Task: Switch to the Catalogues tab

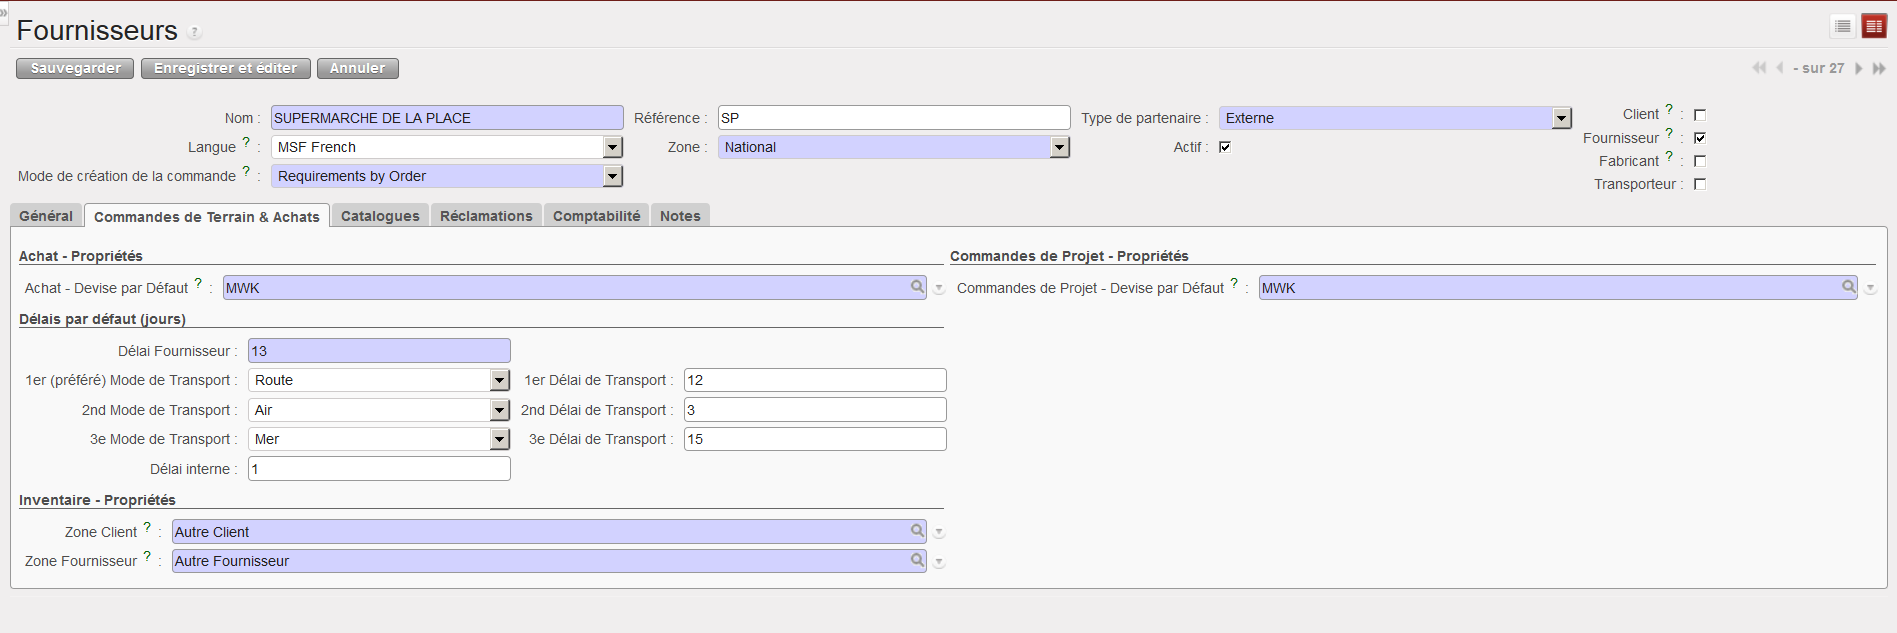Action: (x=380, y=216)
